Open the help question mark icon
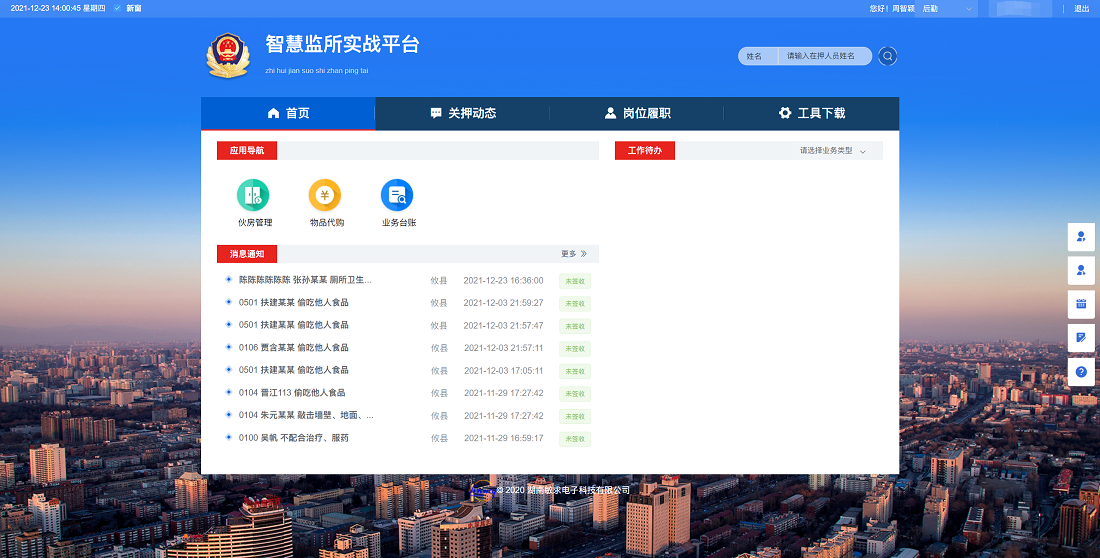The width and height of the screenshot is (1100, 558). pos(1081,372)
